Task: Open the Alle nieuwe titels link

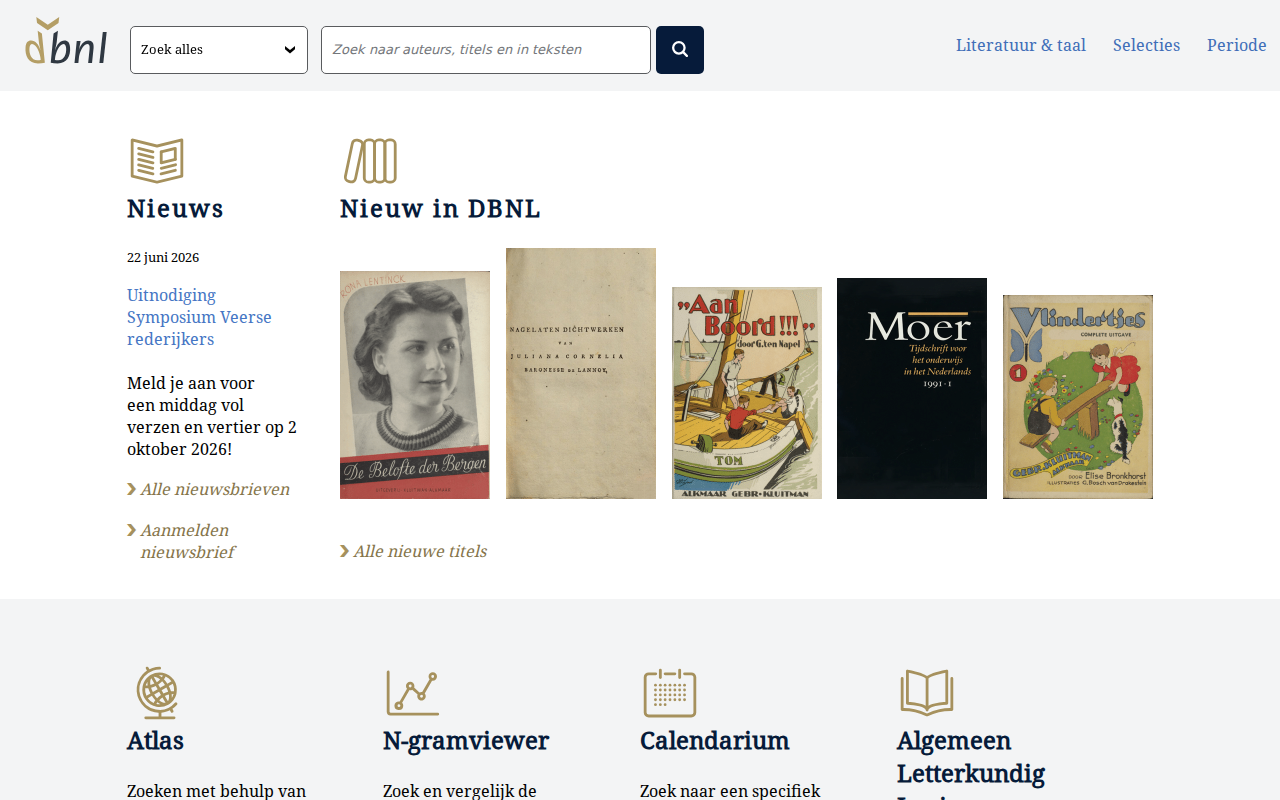Action: 413,551
